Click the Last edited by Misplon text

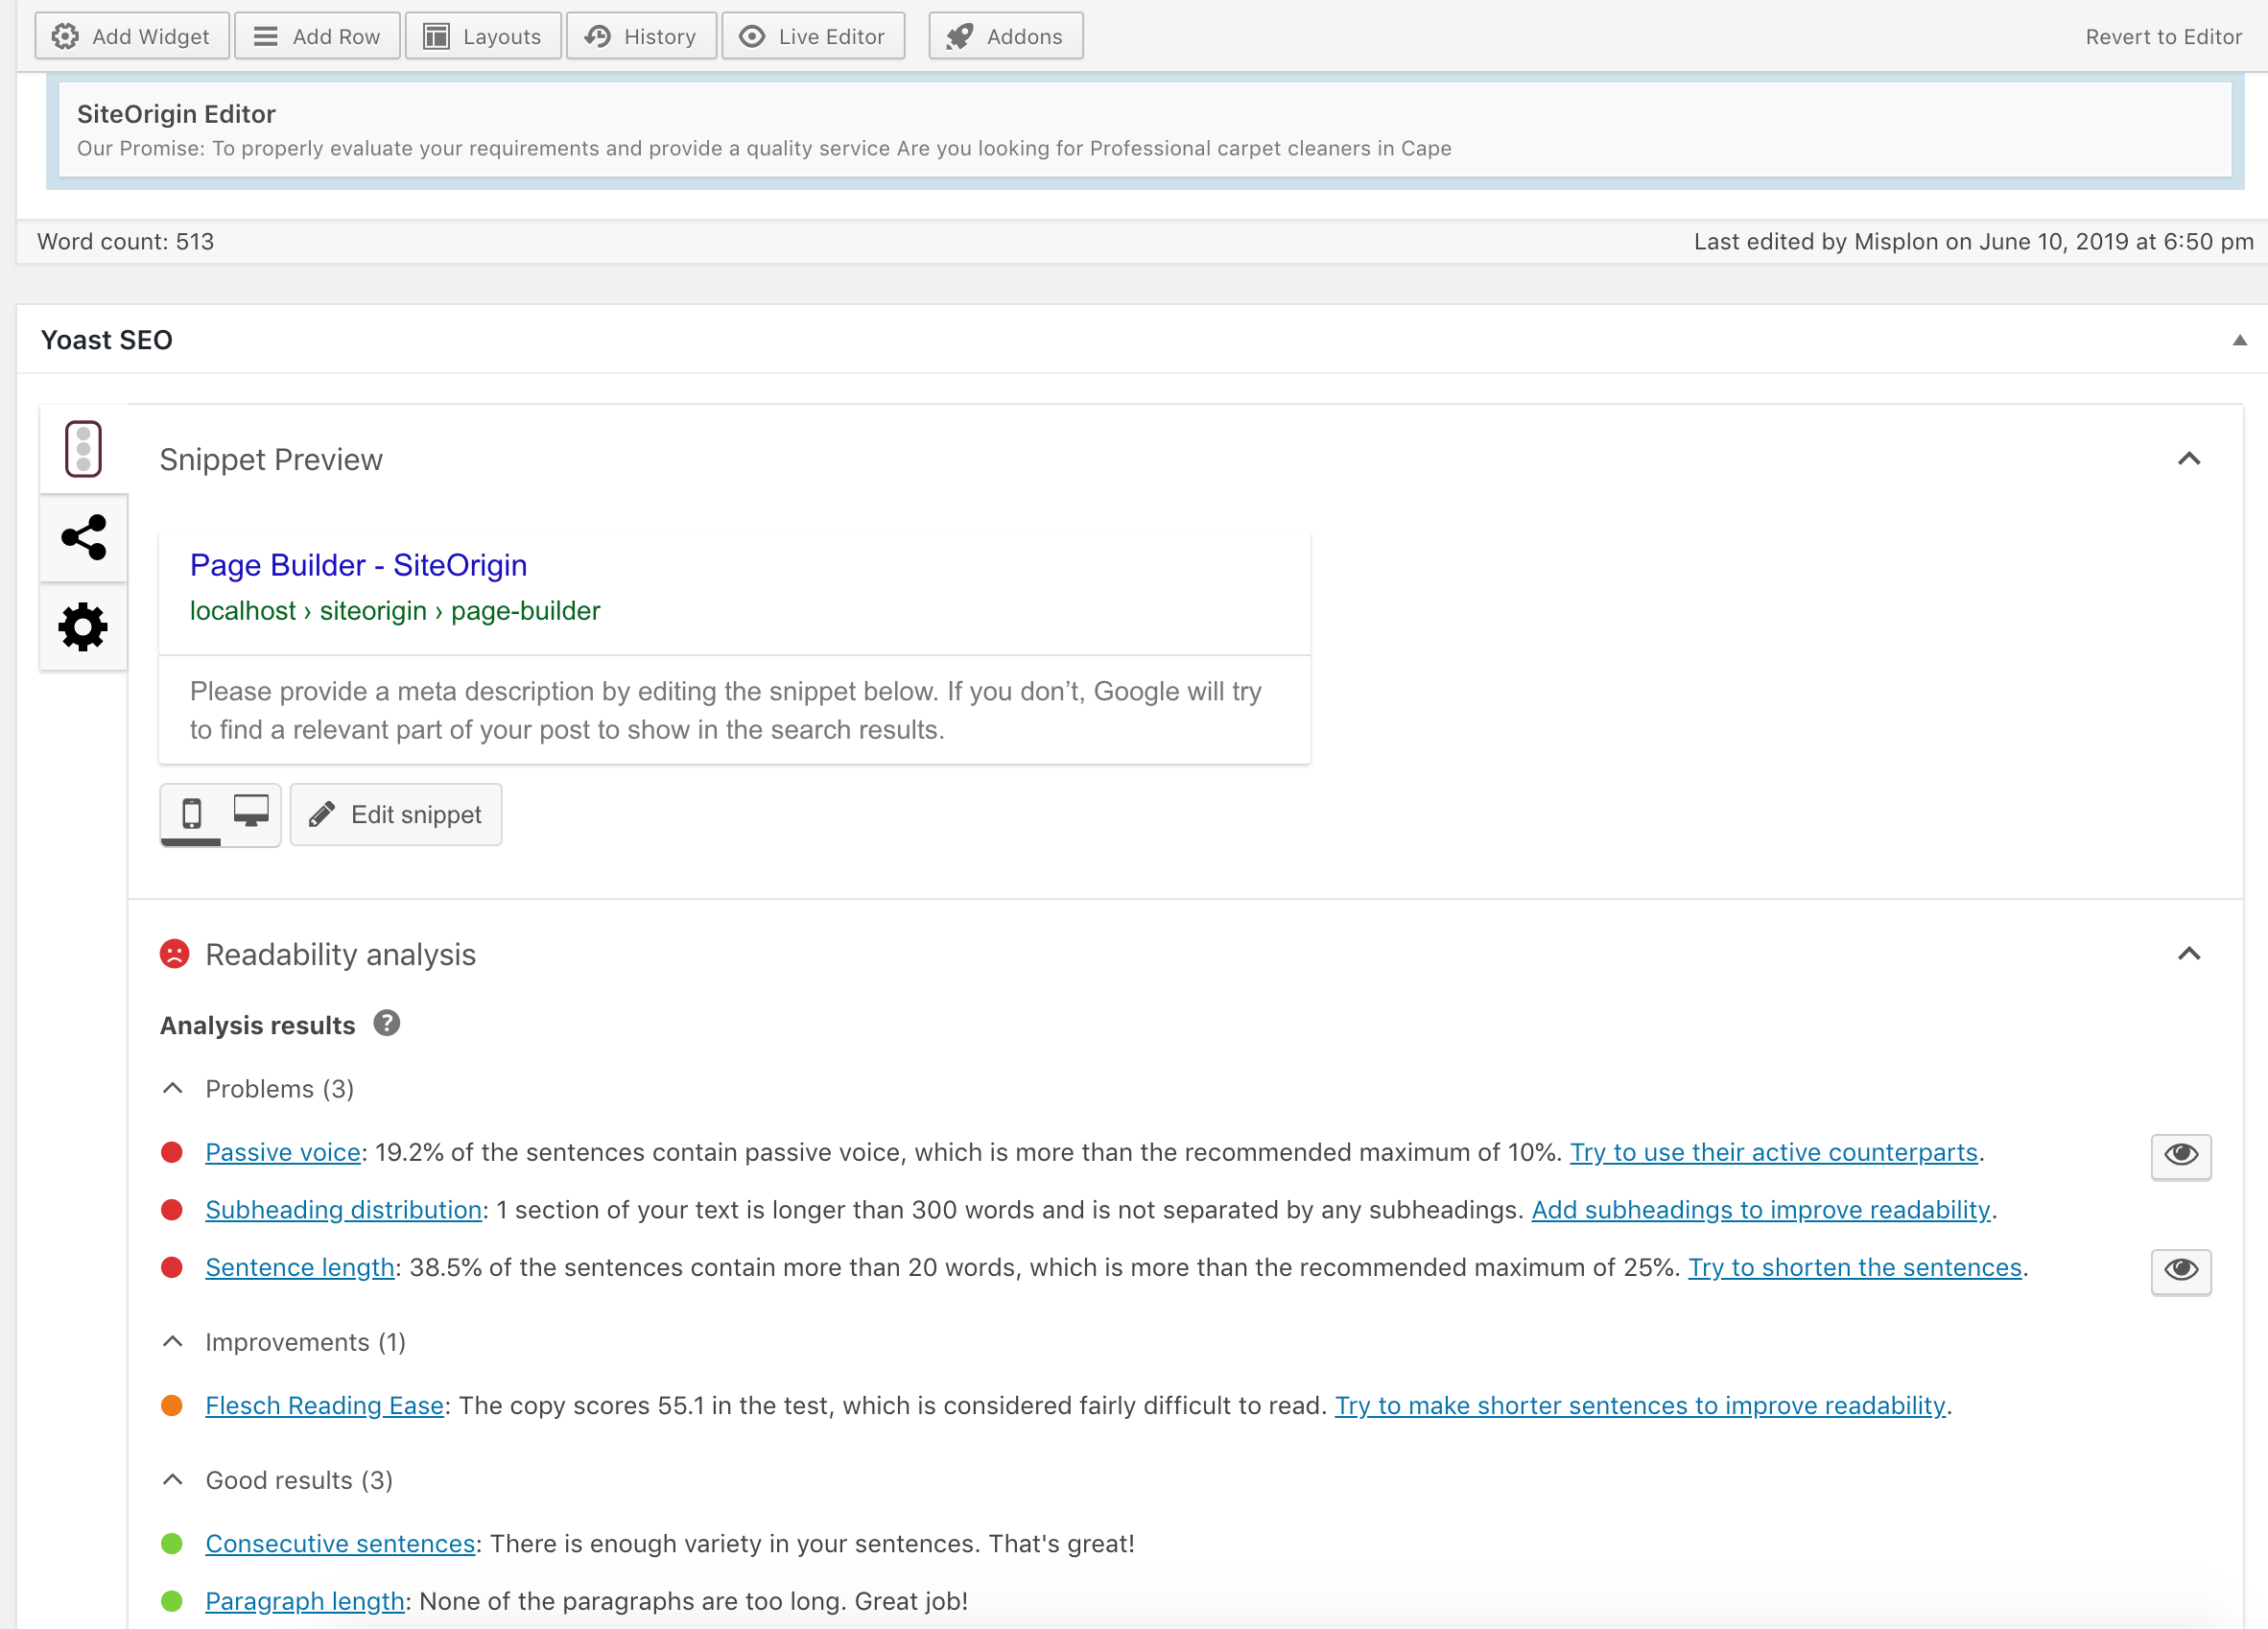1973,241
